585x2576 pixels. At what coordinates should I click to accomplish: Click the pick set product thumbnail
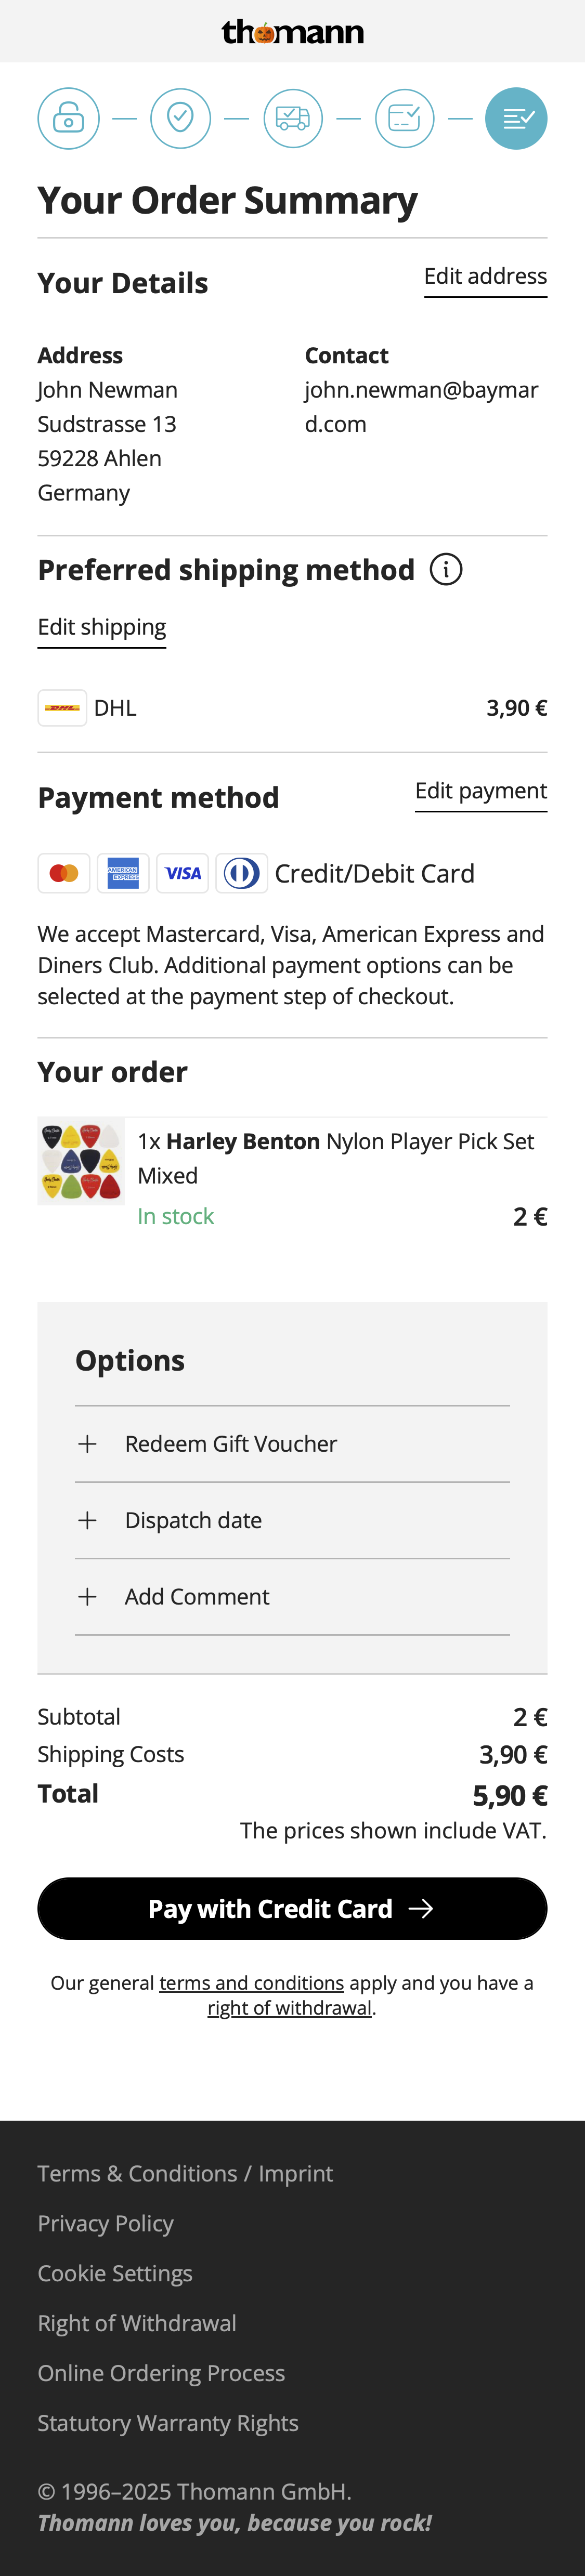[x=81, y=1161]
